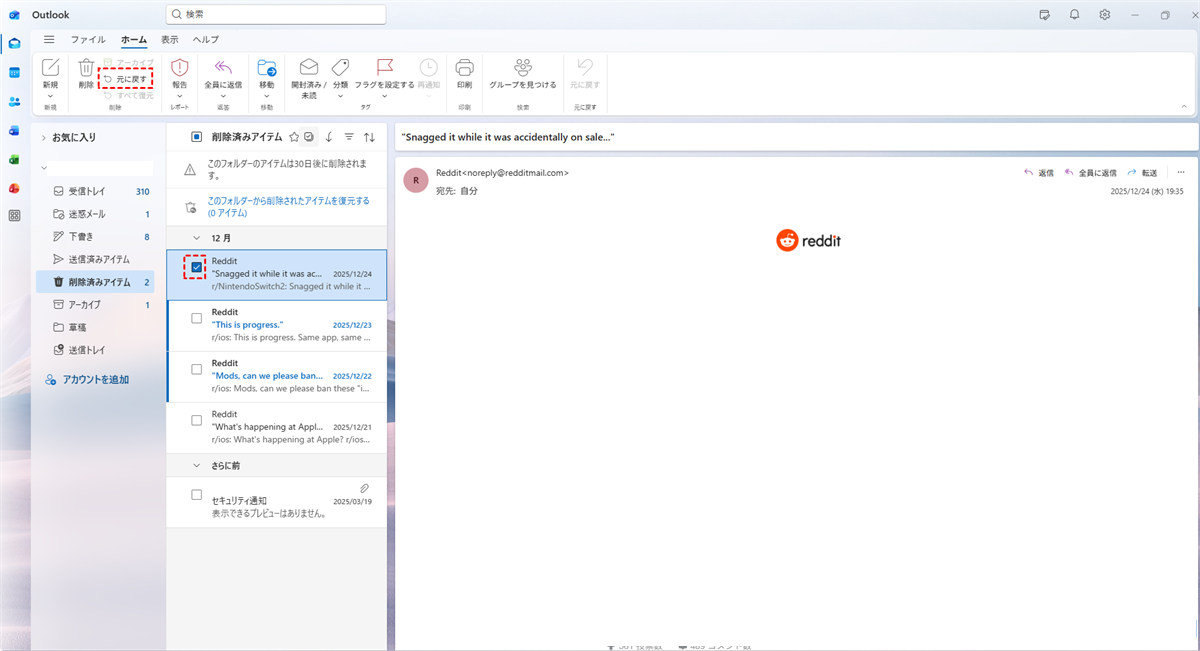This screenshot has height=651, width=1200.
Task: Open the Settings gear in title bar
Action: point(1104,15)
